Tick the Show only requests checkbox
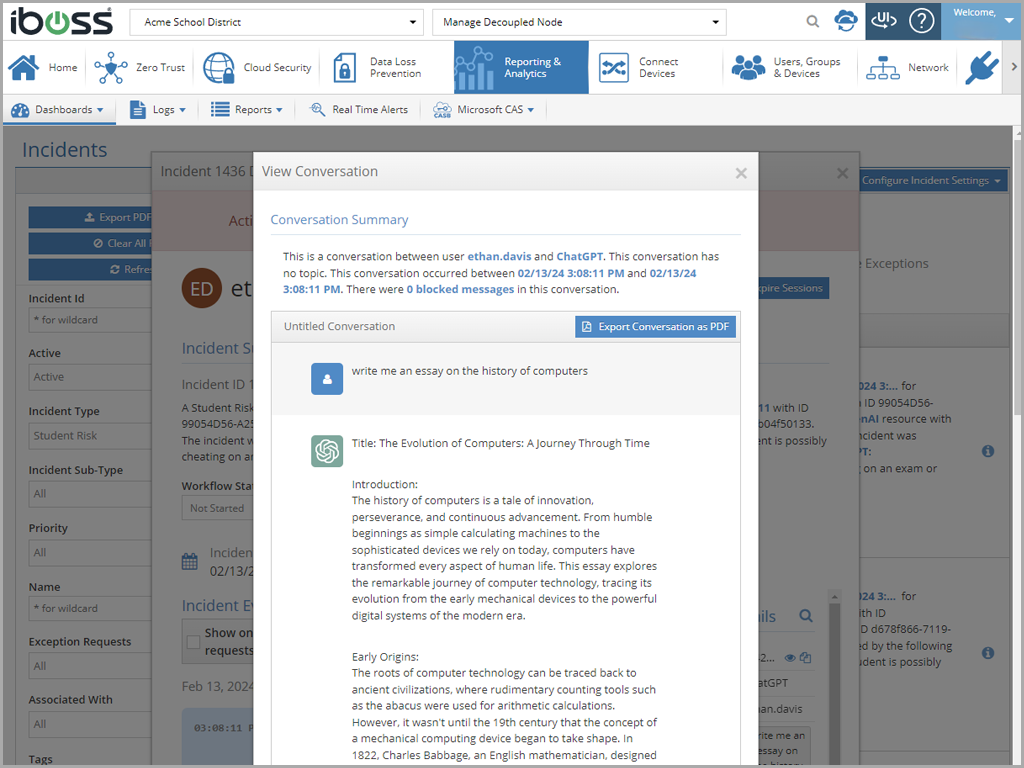Viewport: 1024px width, 768px height. (x=193, y=641)
